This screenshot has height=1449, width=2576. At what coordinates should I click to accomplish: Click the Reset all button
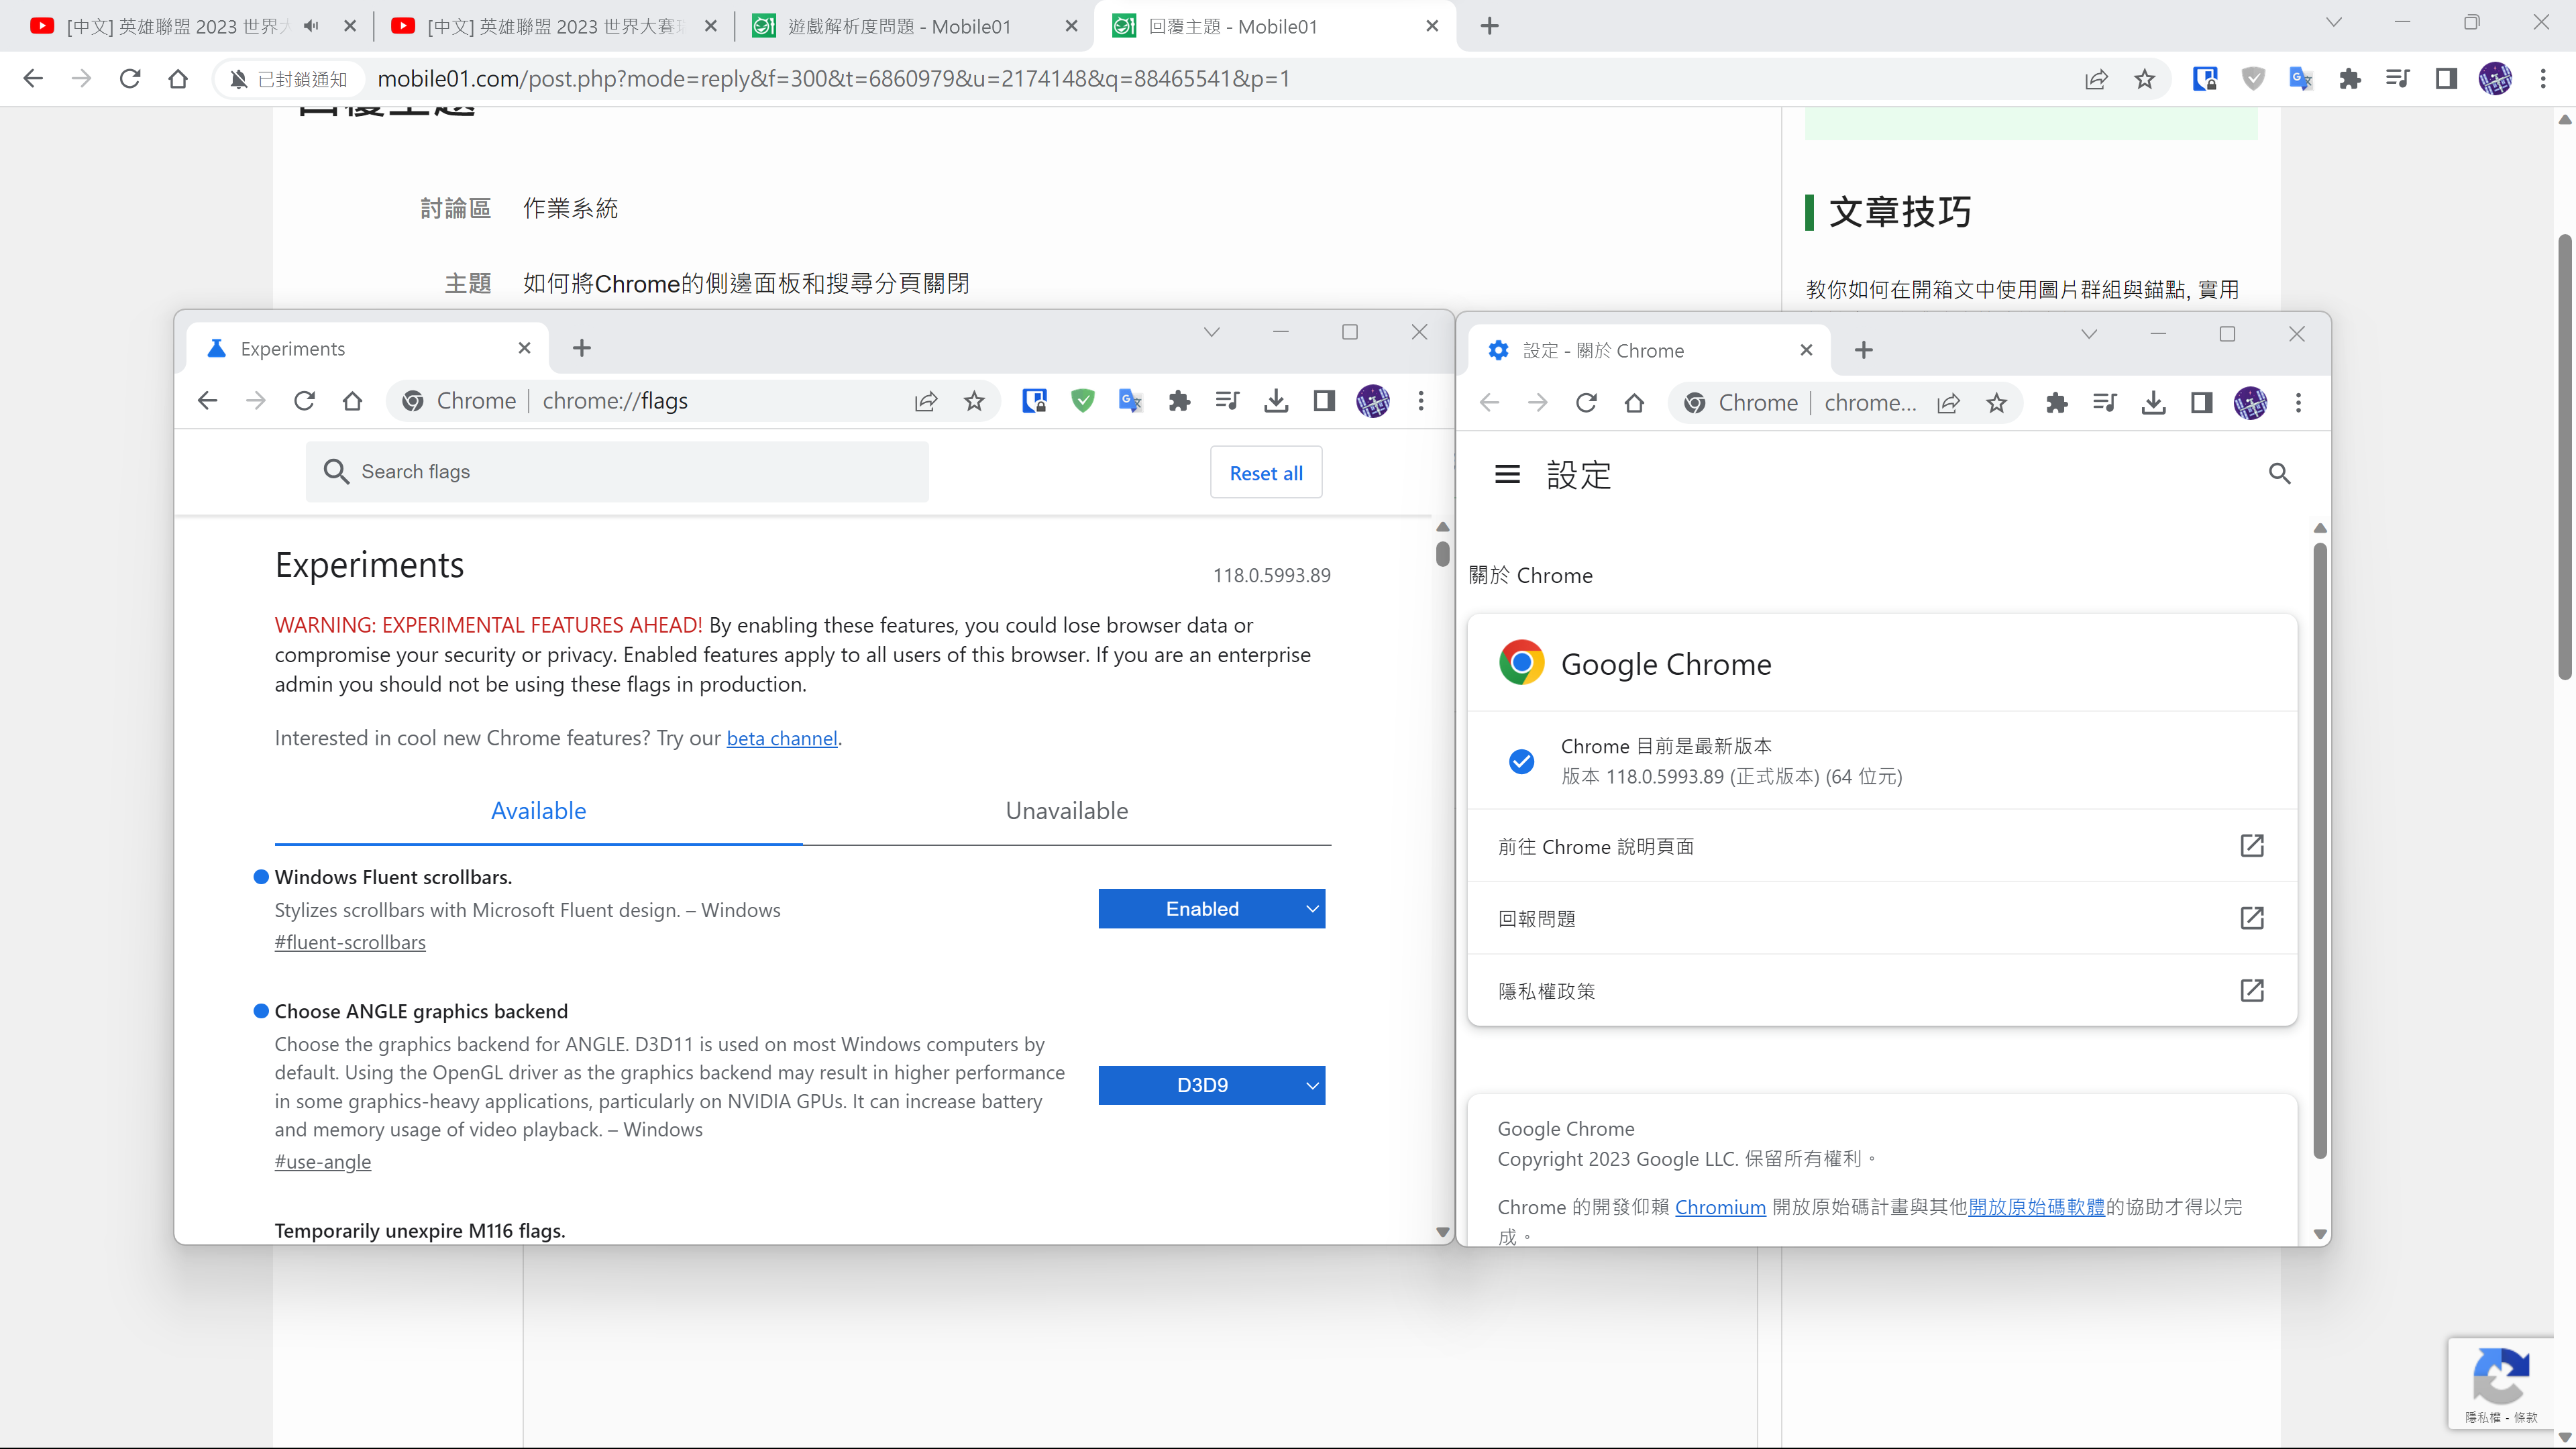pos(1265,472)
